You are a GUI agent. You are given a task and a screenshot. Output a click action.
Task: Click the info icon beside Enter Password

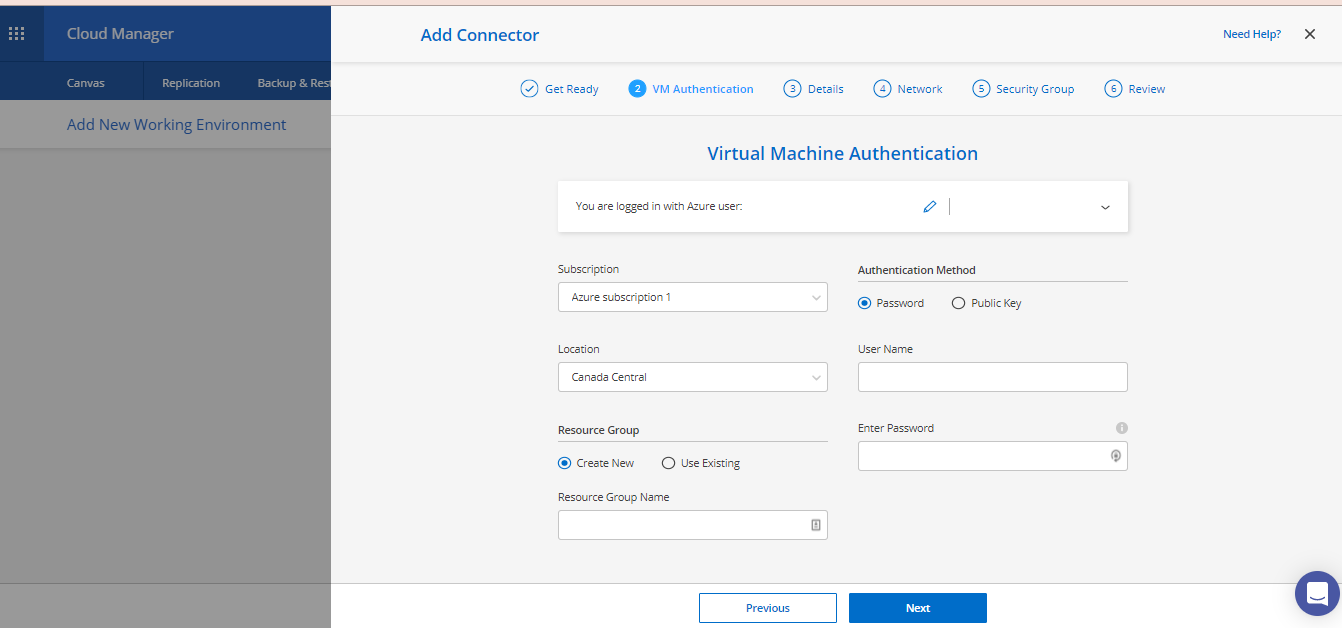pyautogui.click(x=1121, y=428)
